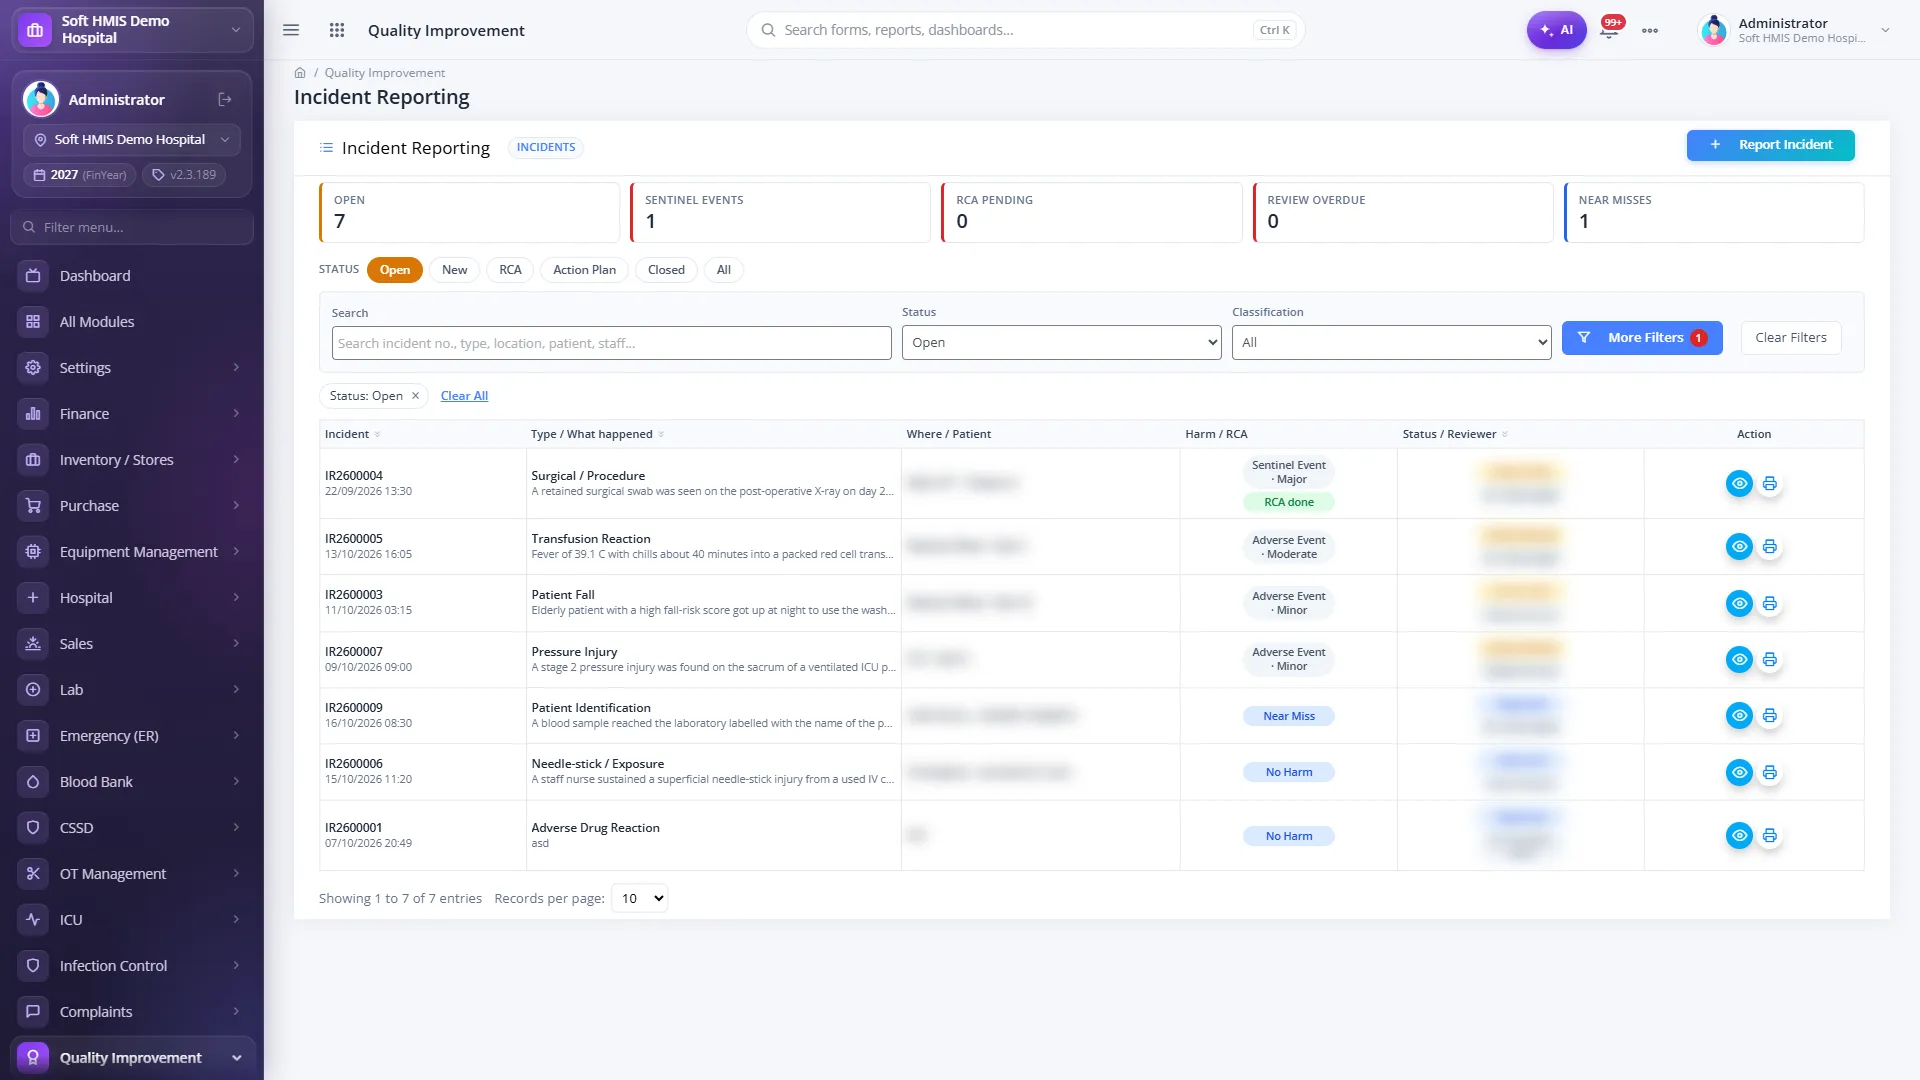Viewport: 1920px width, 1080px height.
Task: Click the home breadcrumb icon
Action: (x=300, y=73)
